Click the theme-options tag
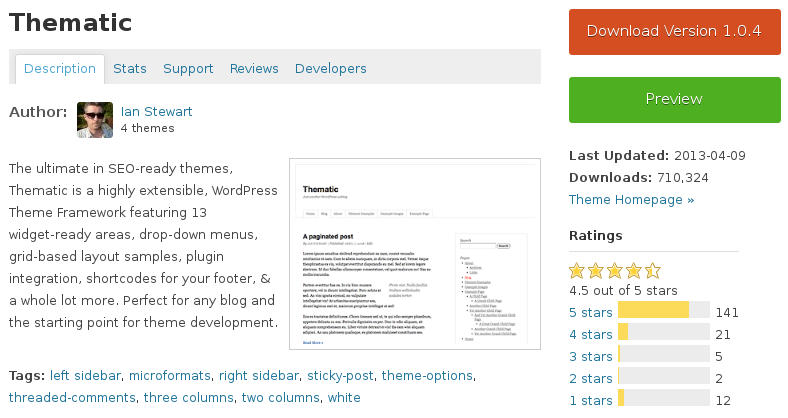 point(427,376)
